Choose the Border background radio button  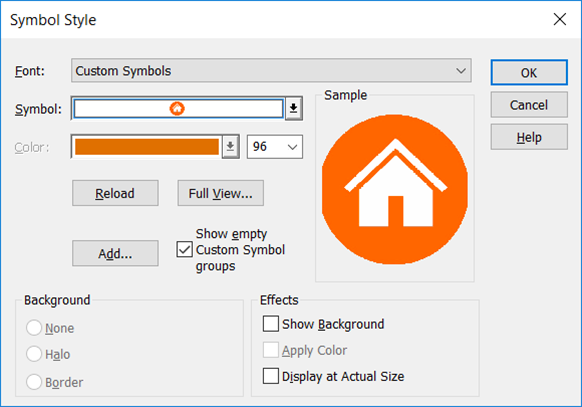[34, 382]
